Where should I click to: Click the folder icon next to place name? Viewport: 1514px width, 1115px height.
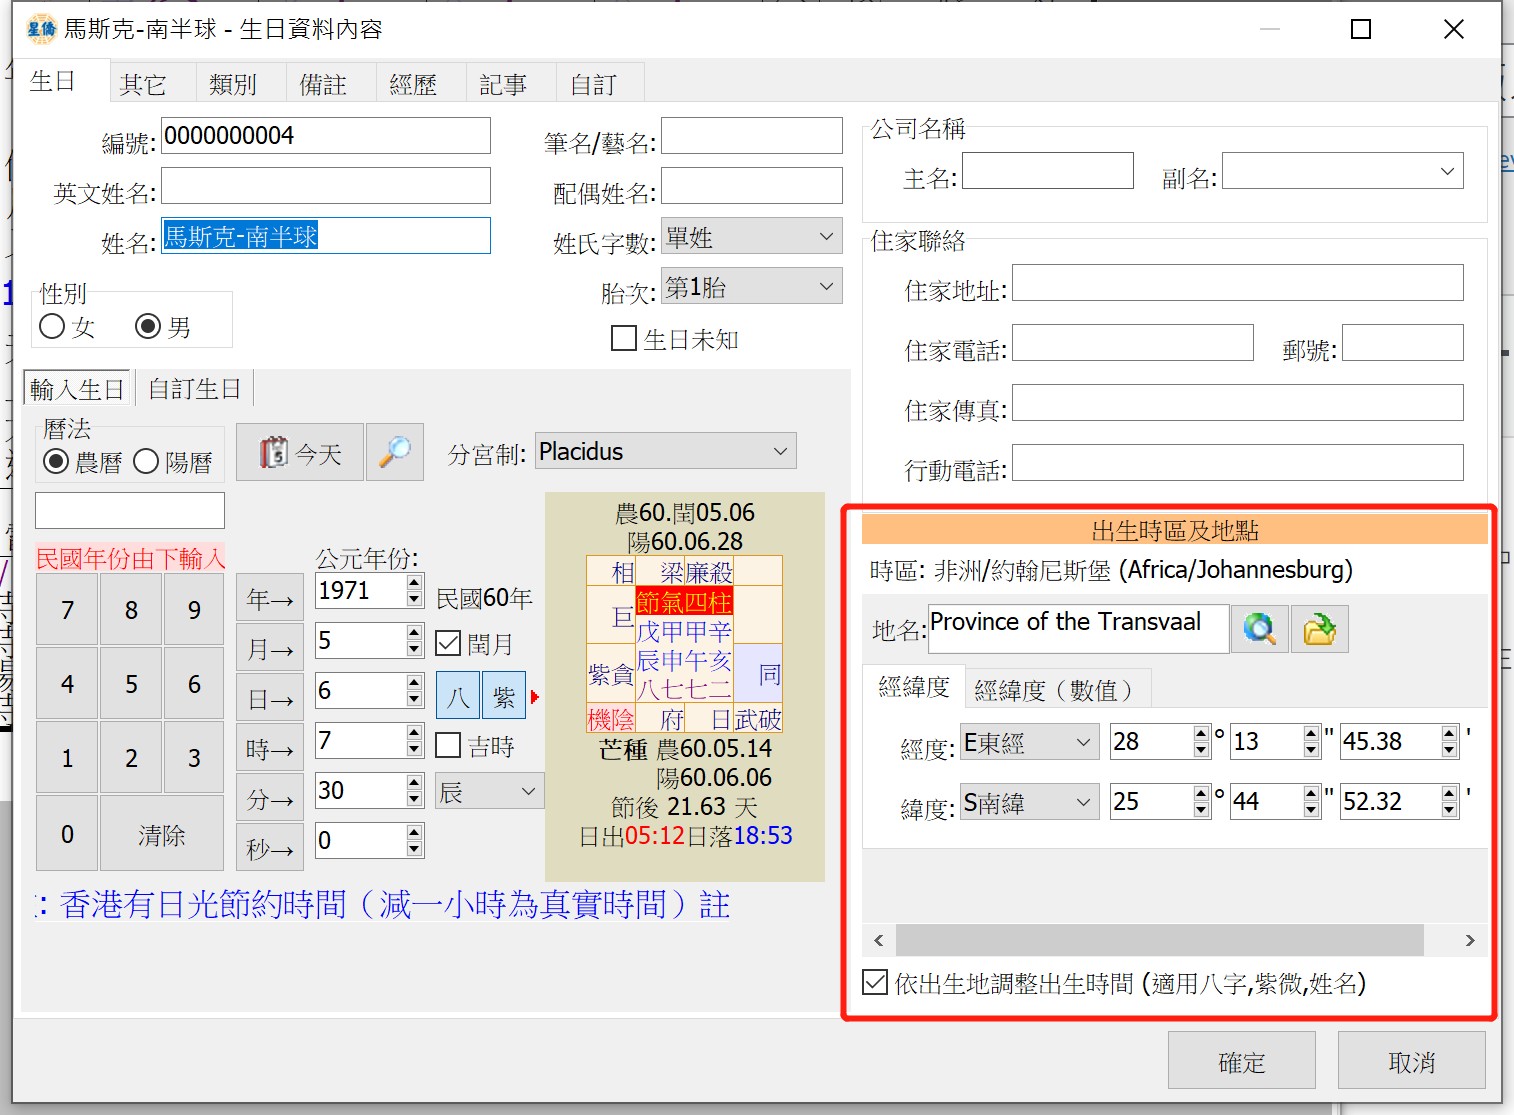pyautogui.click(x=1319, y=629)
